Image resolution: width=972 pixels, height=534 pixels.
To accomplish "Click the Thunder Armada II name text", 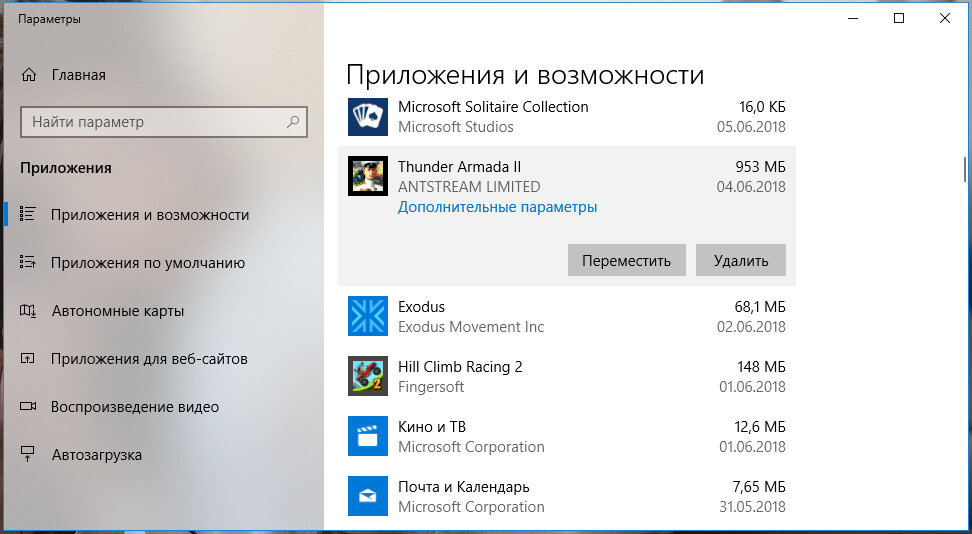I will coord(459,167).
